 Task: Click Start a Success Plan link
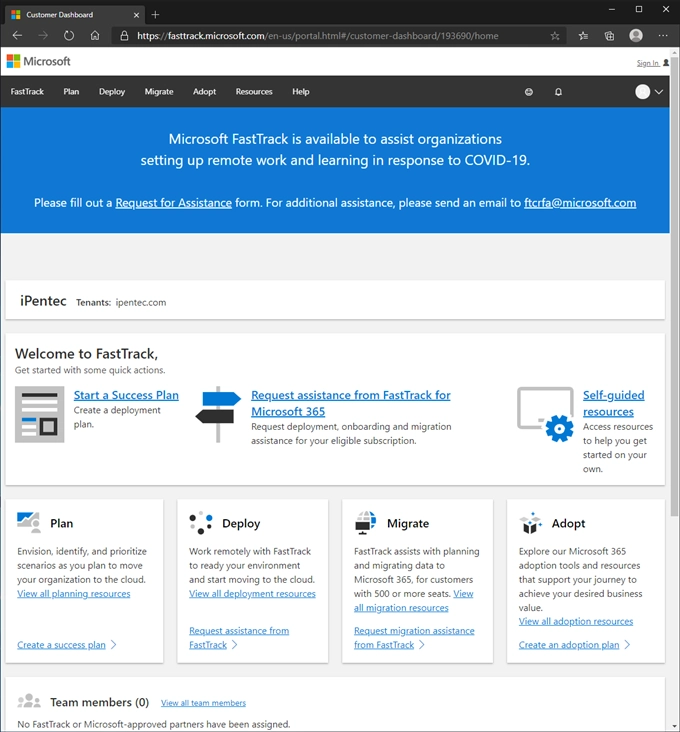click(x=126, y=395)
